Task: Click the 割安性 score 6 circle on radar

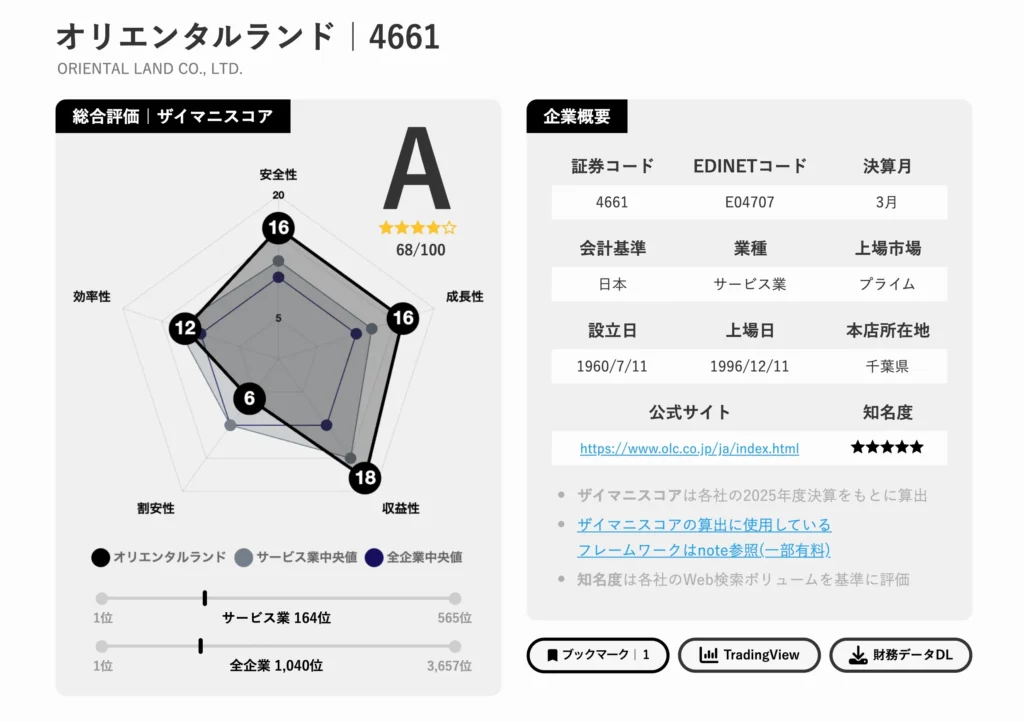Action: [249, 398]
